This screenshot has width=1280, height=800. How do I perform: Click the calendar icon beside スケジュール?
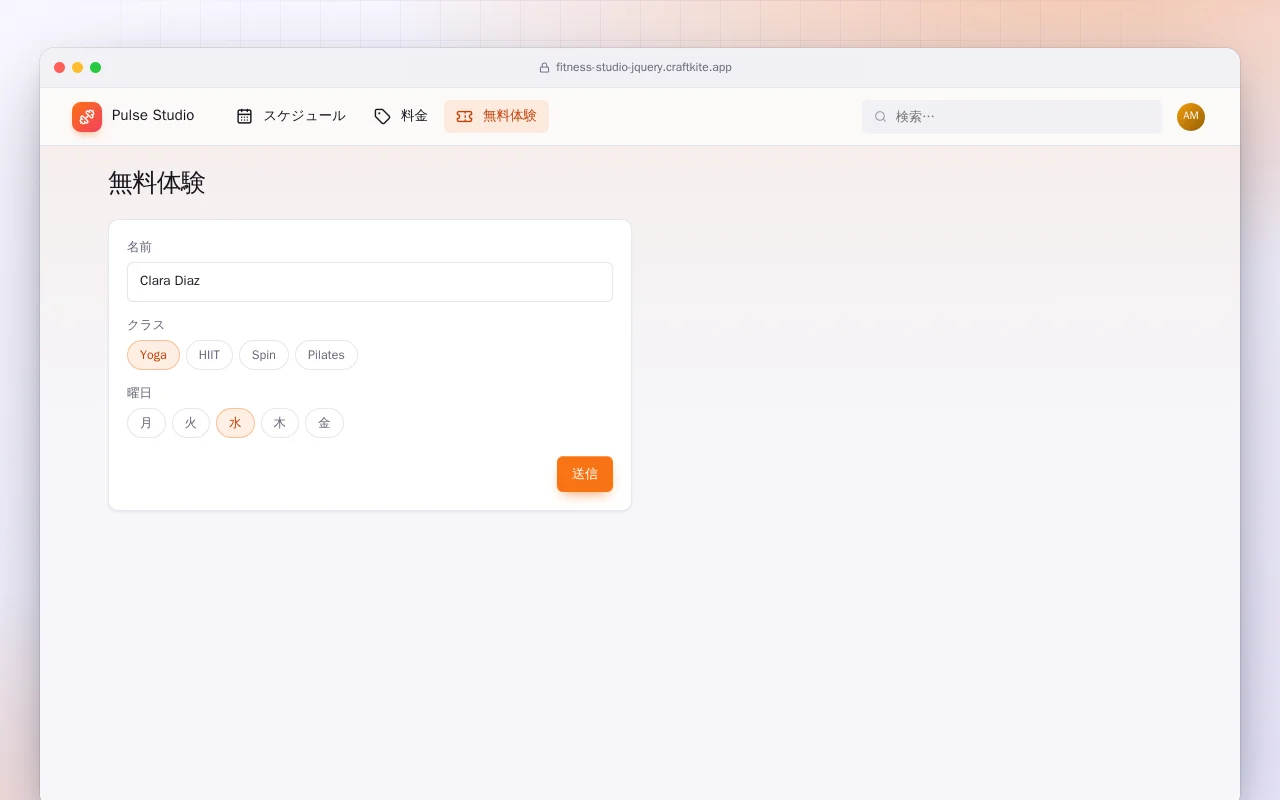[244, 116]
